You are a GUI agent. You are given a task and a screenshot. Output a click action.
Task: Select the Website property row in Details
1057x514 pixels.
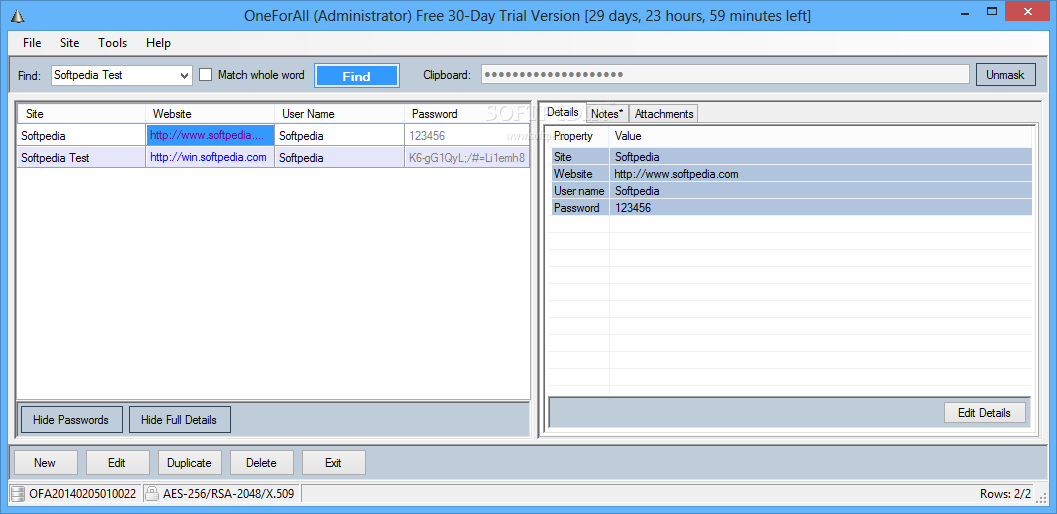tap(791, 174)
